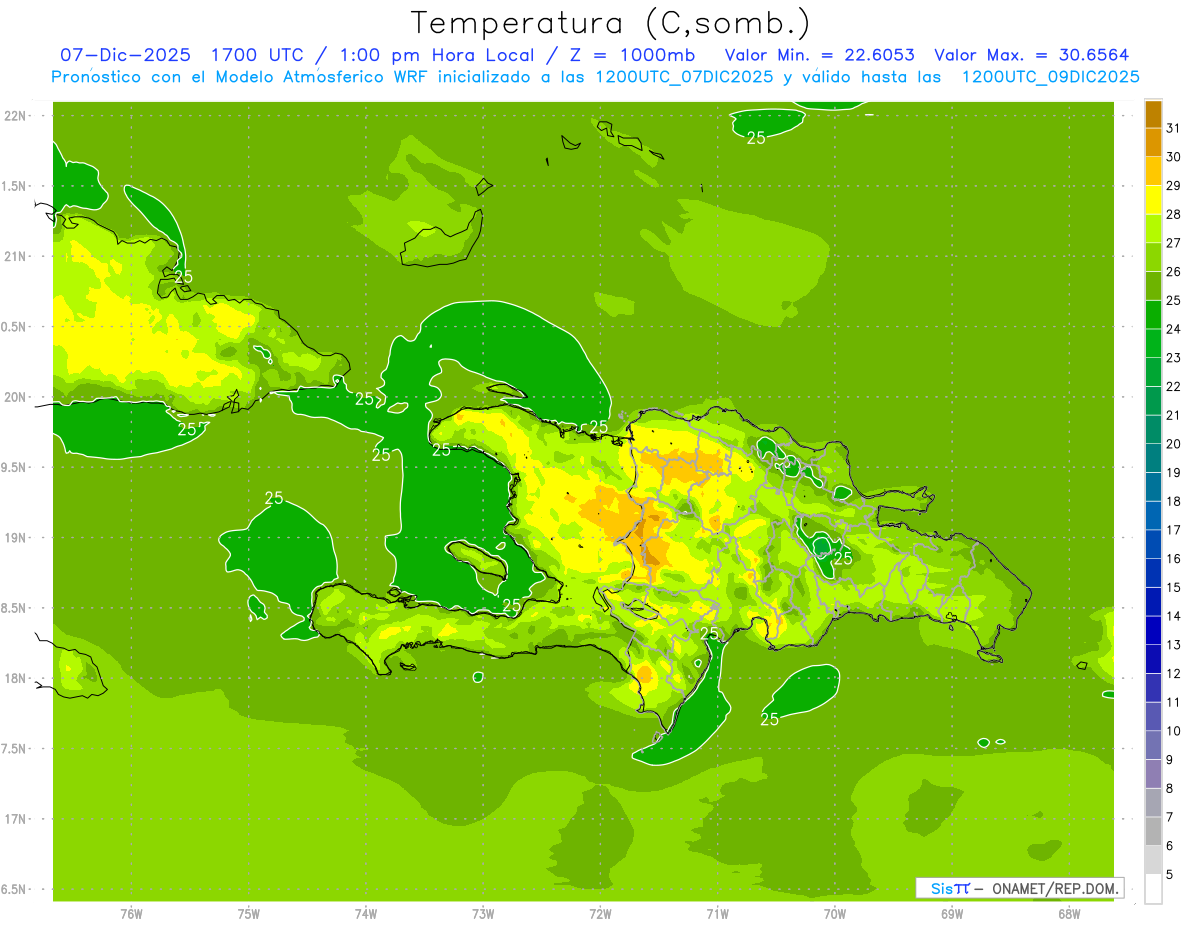Image resolution: width=1200 pixels, height=927 pixels.
Task: Pick the teal swatch between 19 and 20
Action: [1153, 458]
